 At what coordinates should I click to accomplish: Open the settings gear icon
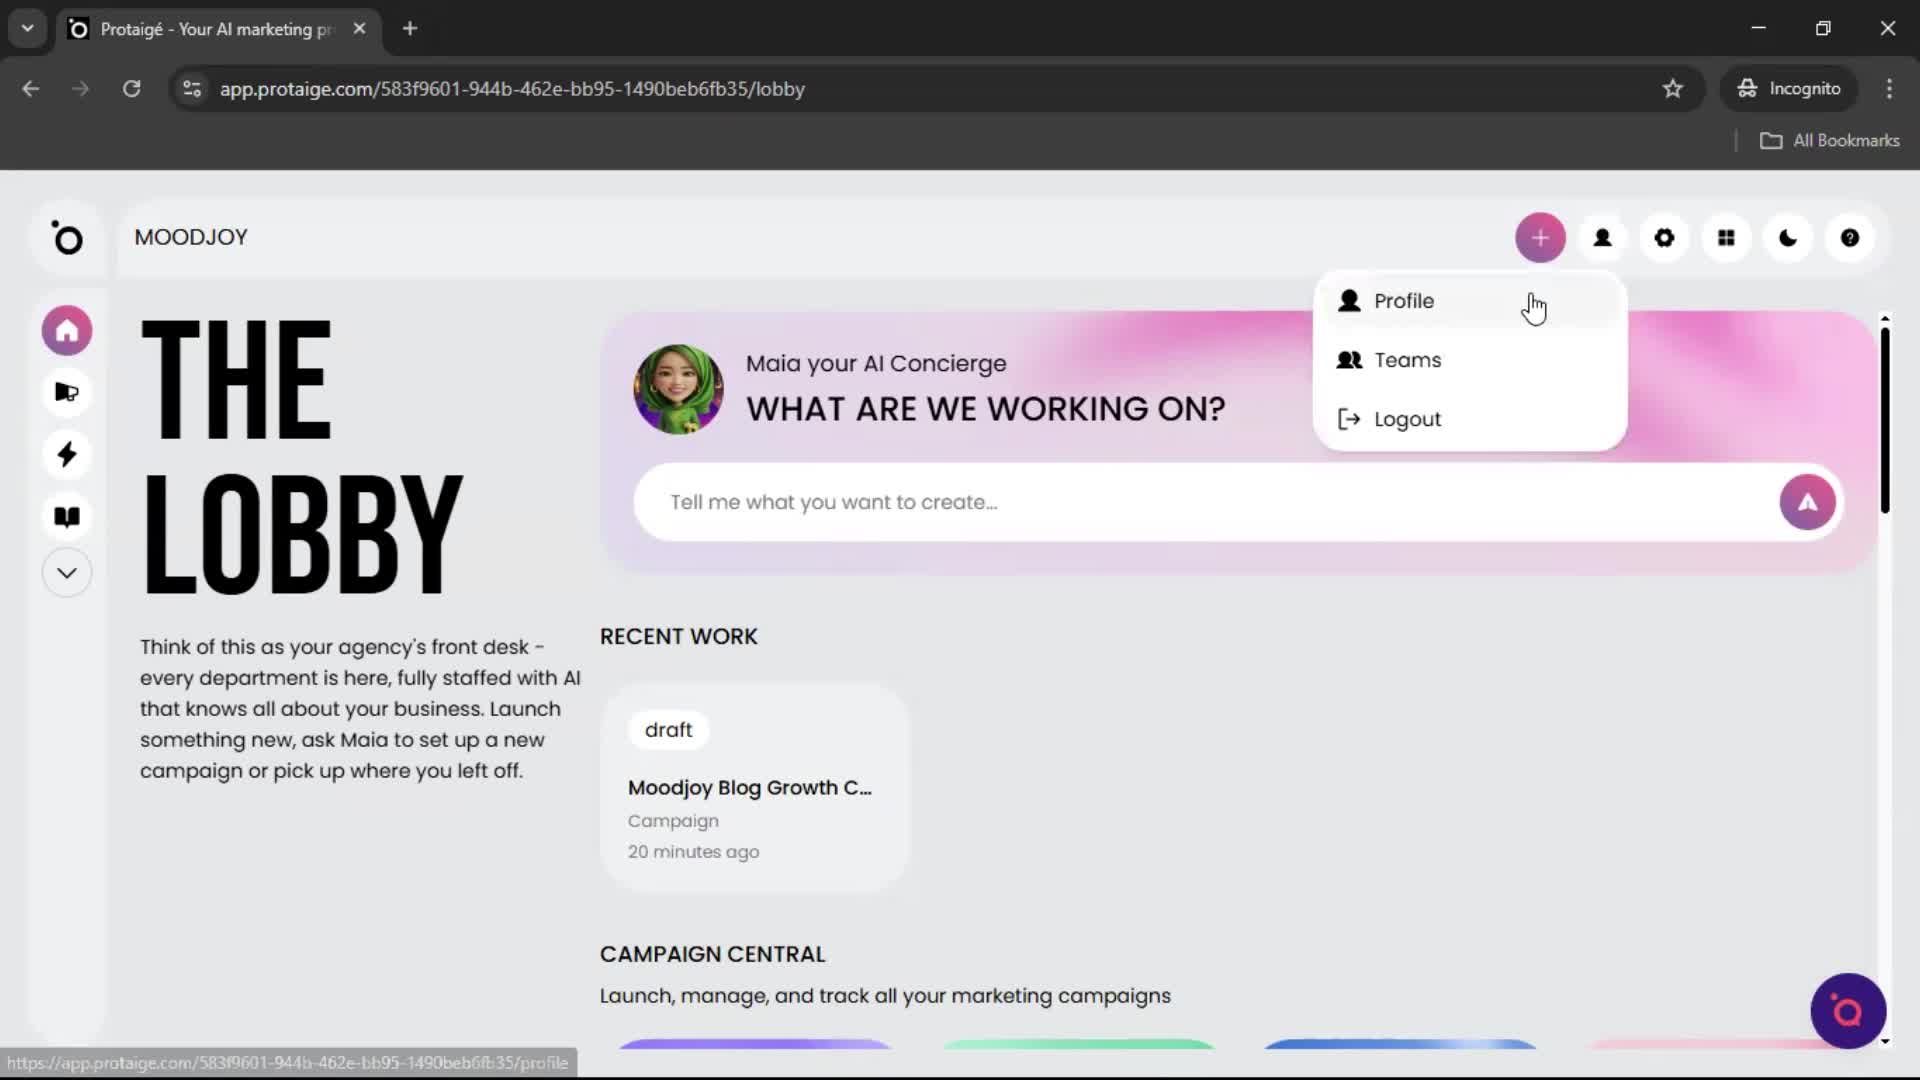tap(1664, 238)
